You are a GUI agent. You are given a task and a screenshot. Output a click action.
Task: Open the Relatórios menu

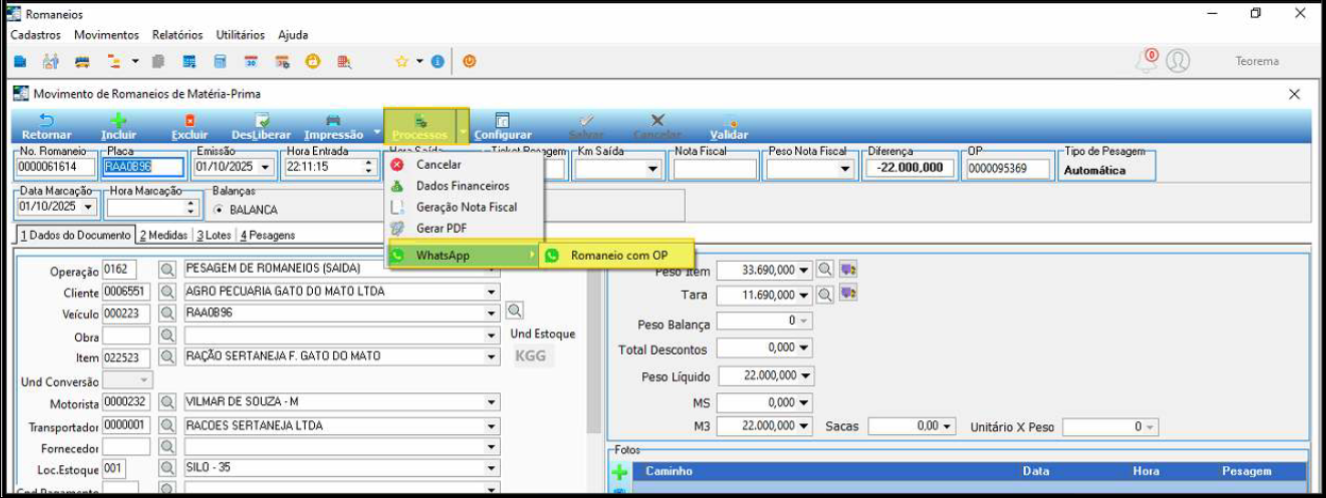point(176,34)
